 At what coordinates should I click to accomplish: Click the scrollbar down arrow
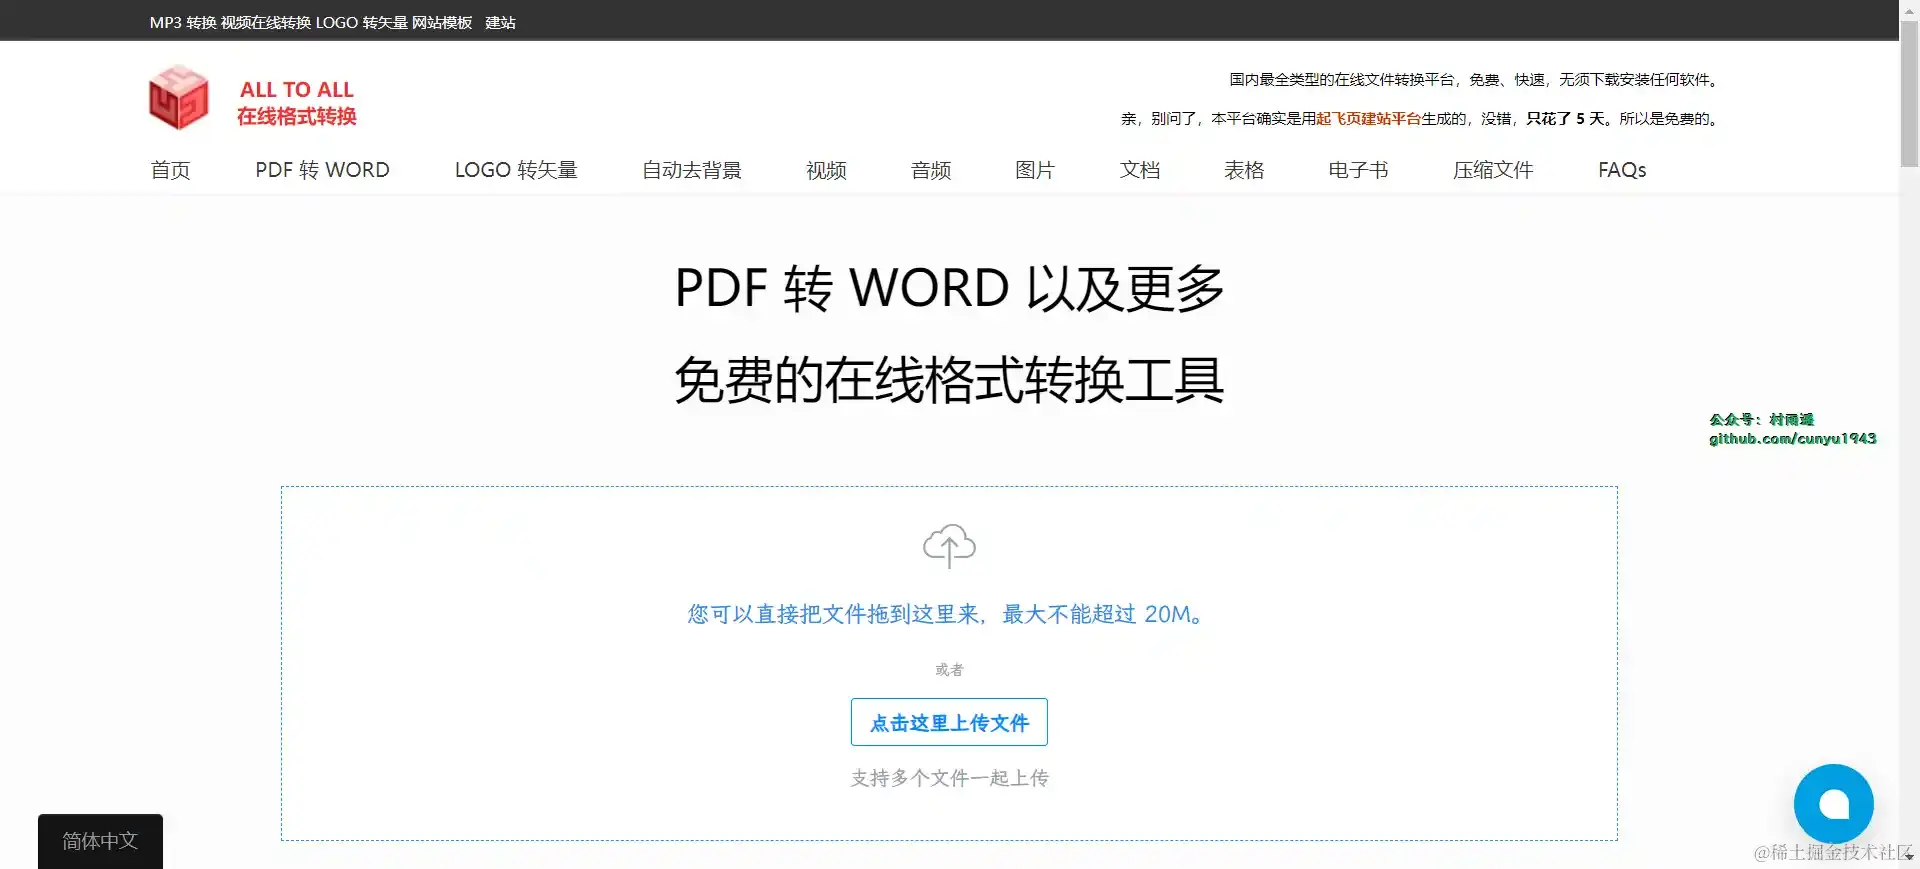pyautogui.click(x=1909, y=858)
